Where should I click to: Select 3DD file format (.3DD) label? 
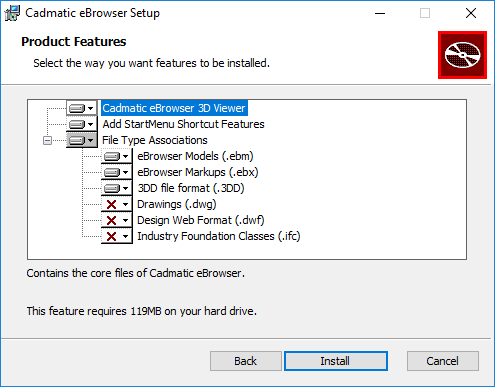[191, 188]
